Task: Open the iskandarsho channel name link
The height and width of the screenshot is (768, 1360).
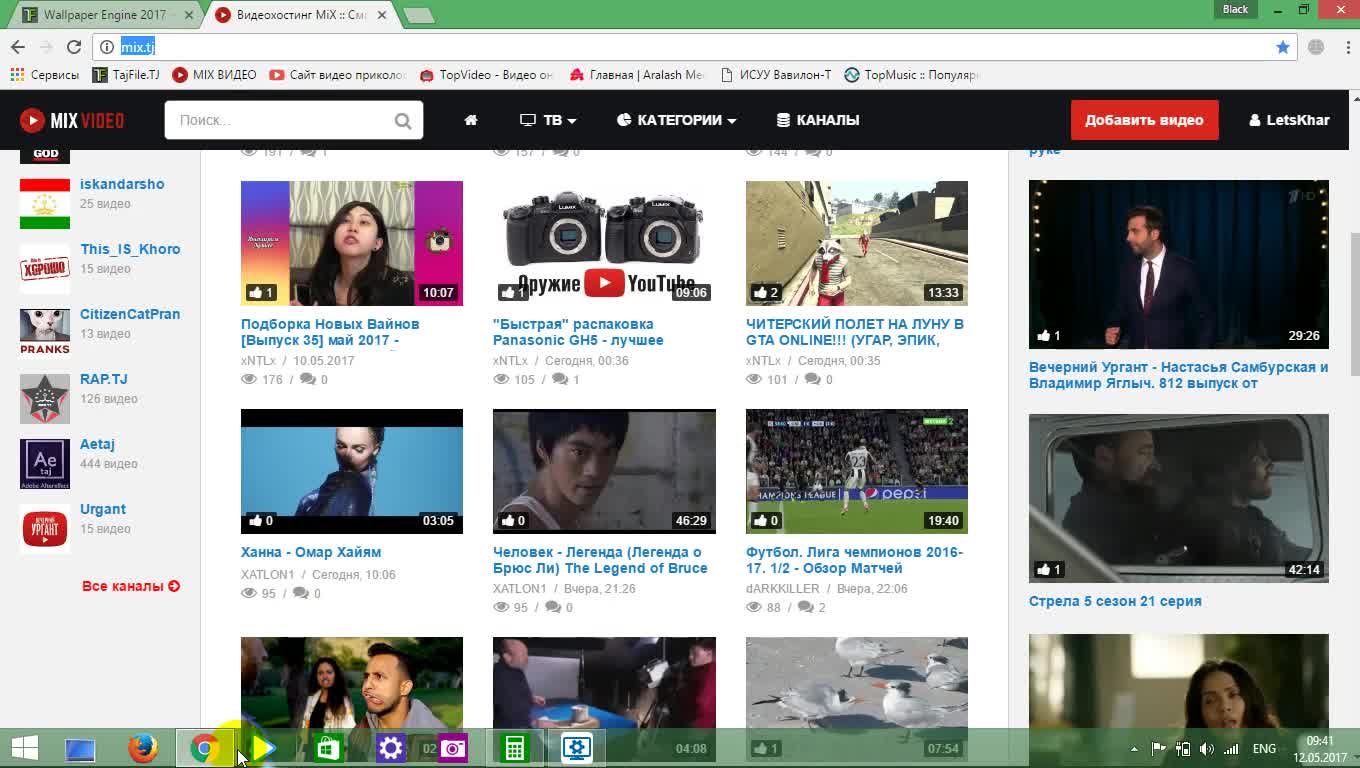Action: (122, 184)
